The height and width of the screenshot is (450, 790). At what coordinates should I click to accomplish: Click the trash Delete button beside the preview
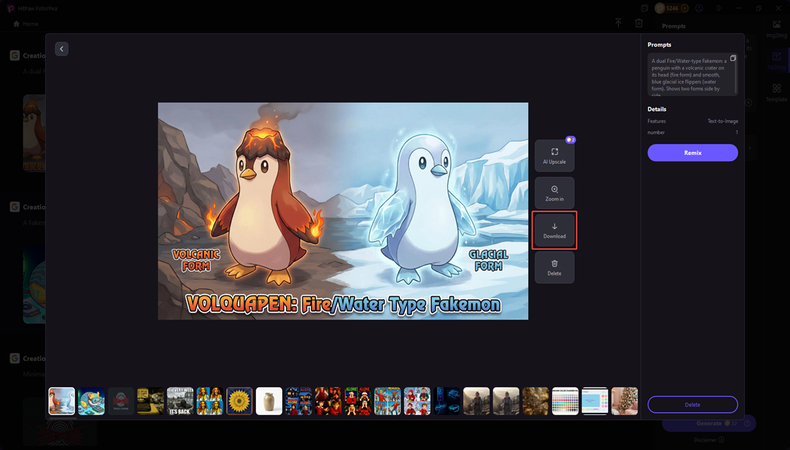(x=554, y=268)
